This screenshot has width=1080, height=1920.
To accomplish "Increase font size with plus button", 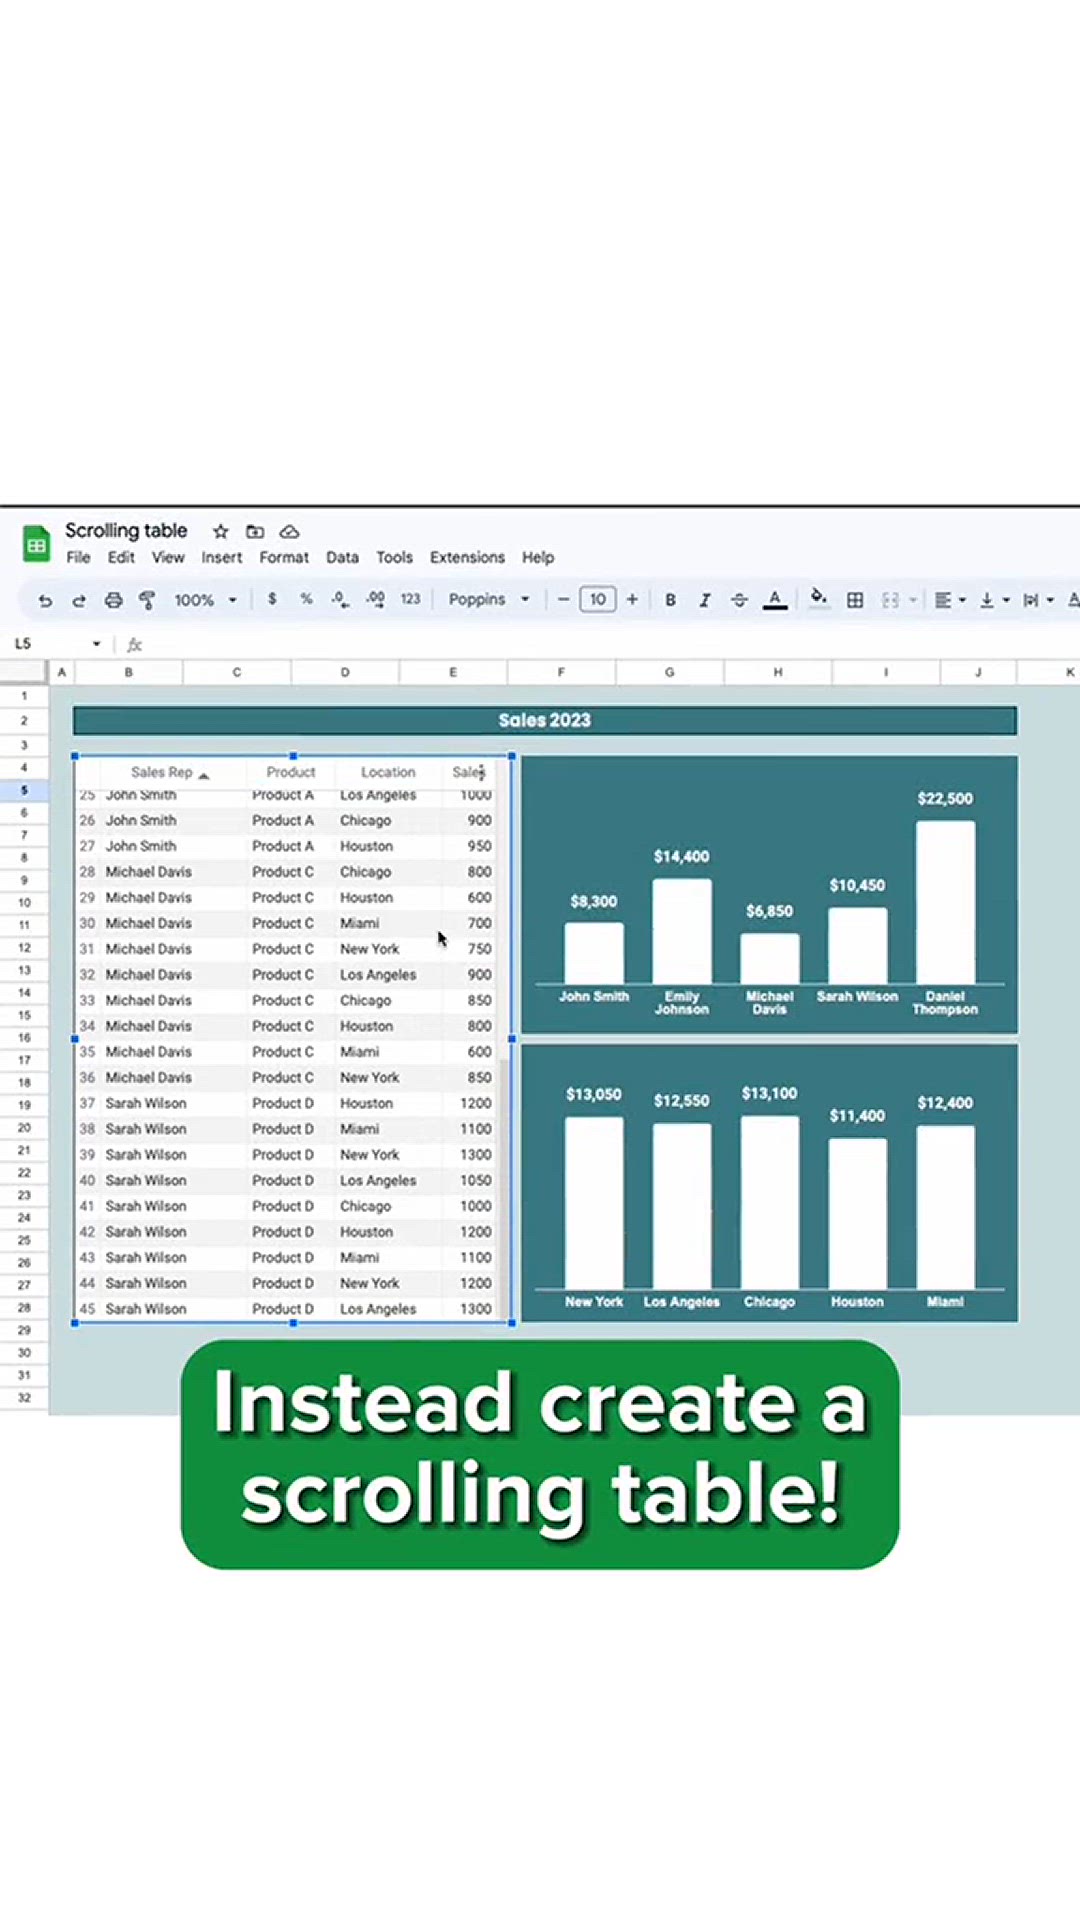I will click(x=632, y=600).
